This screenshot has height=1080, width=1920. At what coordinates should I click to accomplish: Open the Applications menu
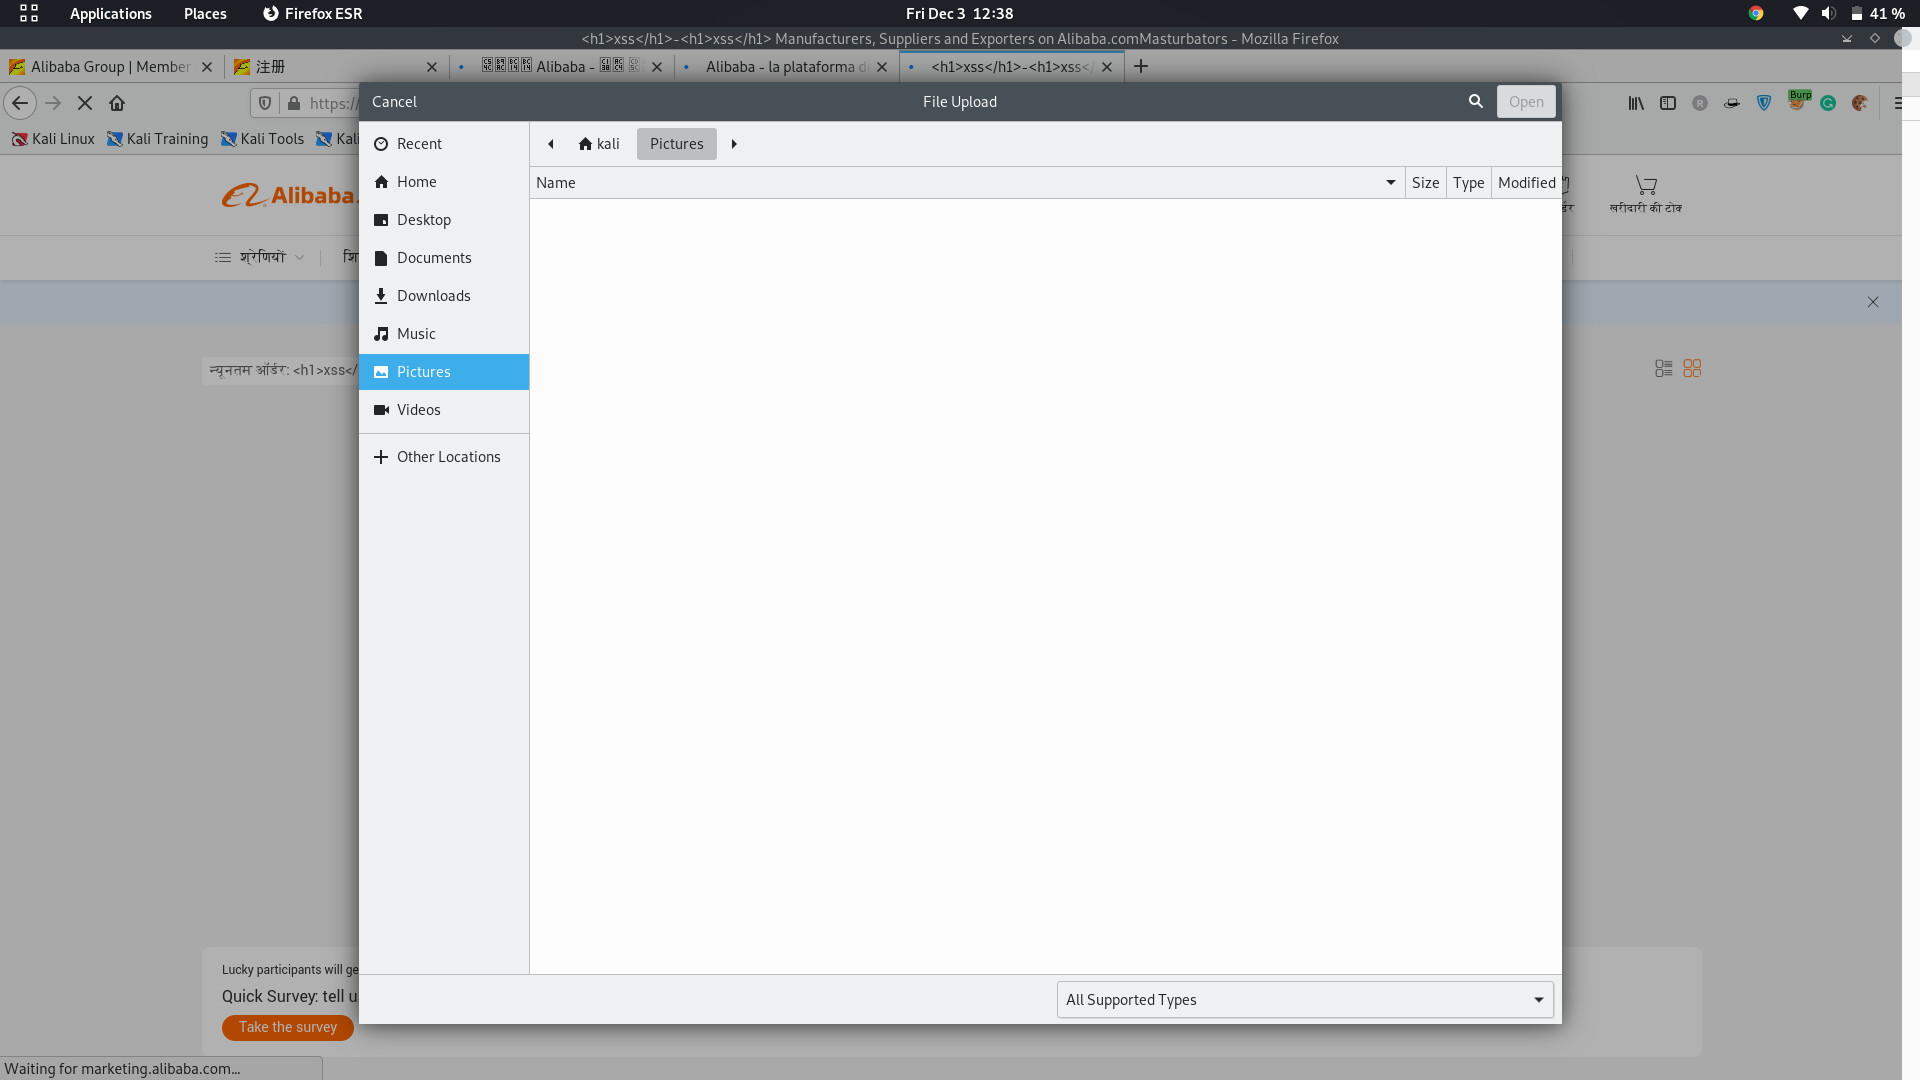point(110,14)
